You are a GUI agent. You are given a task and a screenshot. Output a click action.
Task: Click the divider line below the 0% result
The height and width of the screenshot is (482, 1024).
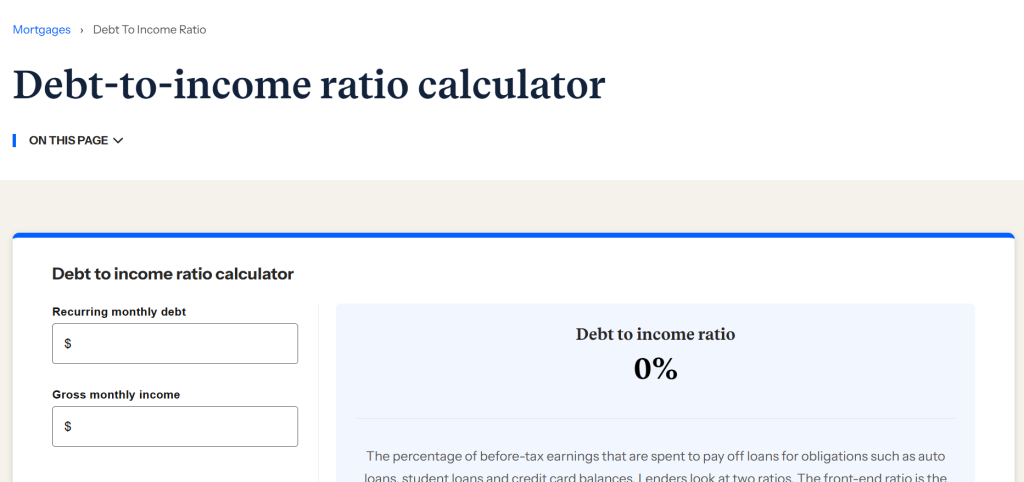[655, 418]
